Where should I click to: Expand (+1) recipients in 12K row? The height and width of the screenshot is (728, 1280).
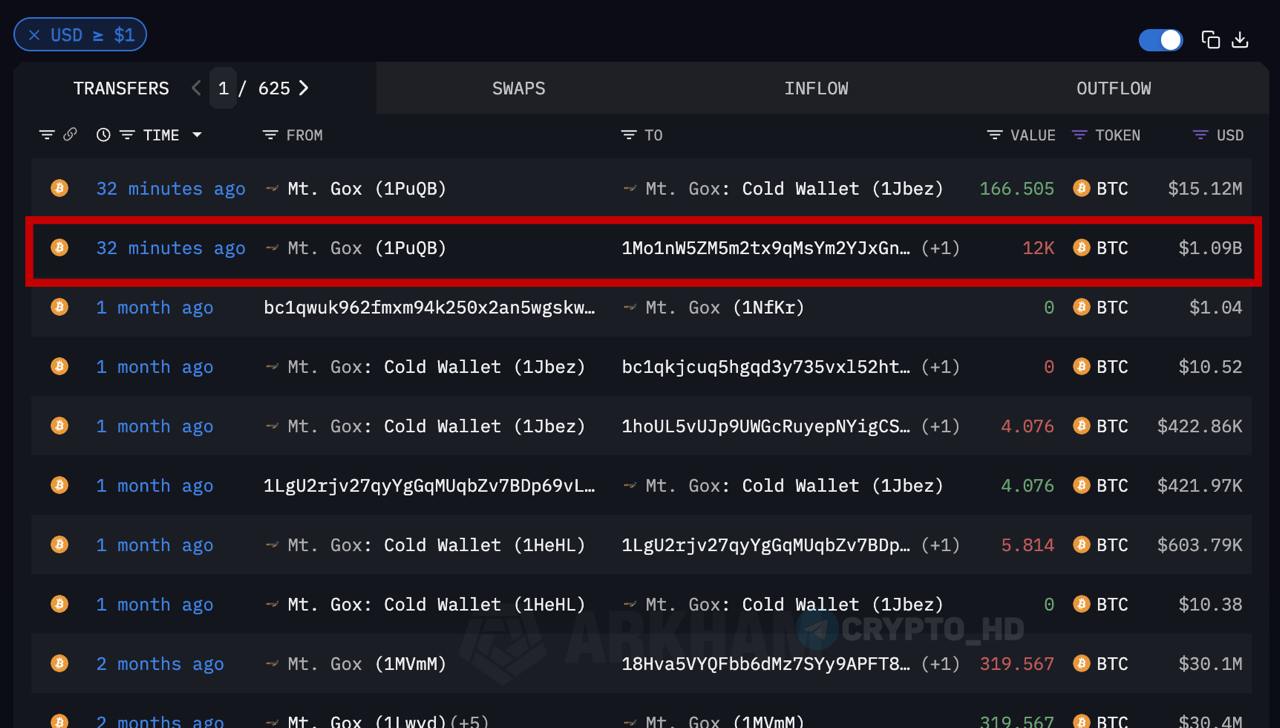(x=940, y=247)
